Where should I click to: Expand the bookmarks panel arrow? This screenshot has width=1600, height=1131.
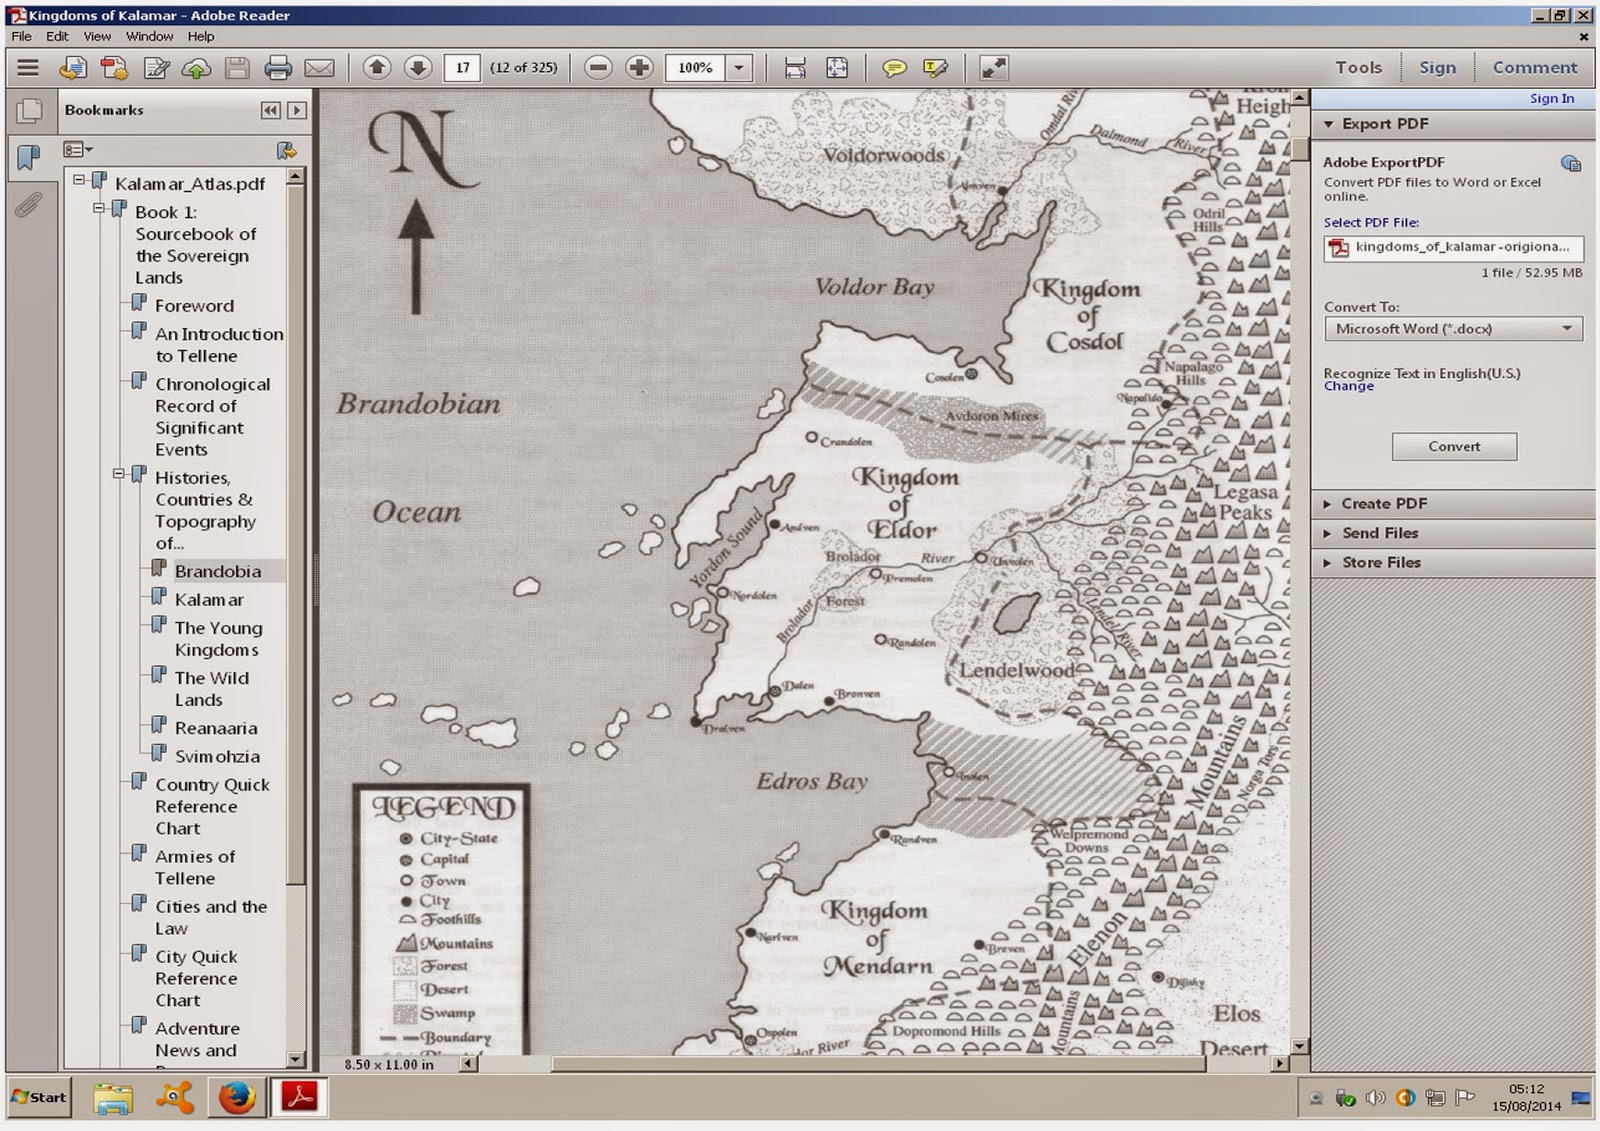pyautogui.click(x=296, y=110)
